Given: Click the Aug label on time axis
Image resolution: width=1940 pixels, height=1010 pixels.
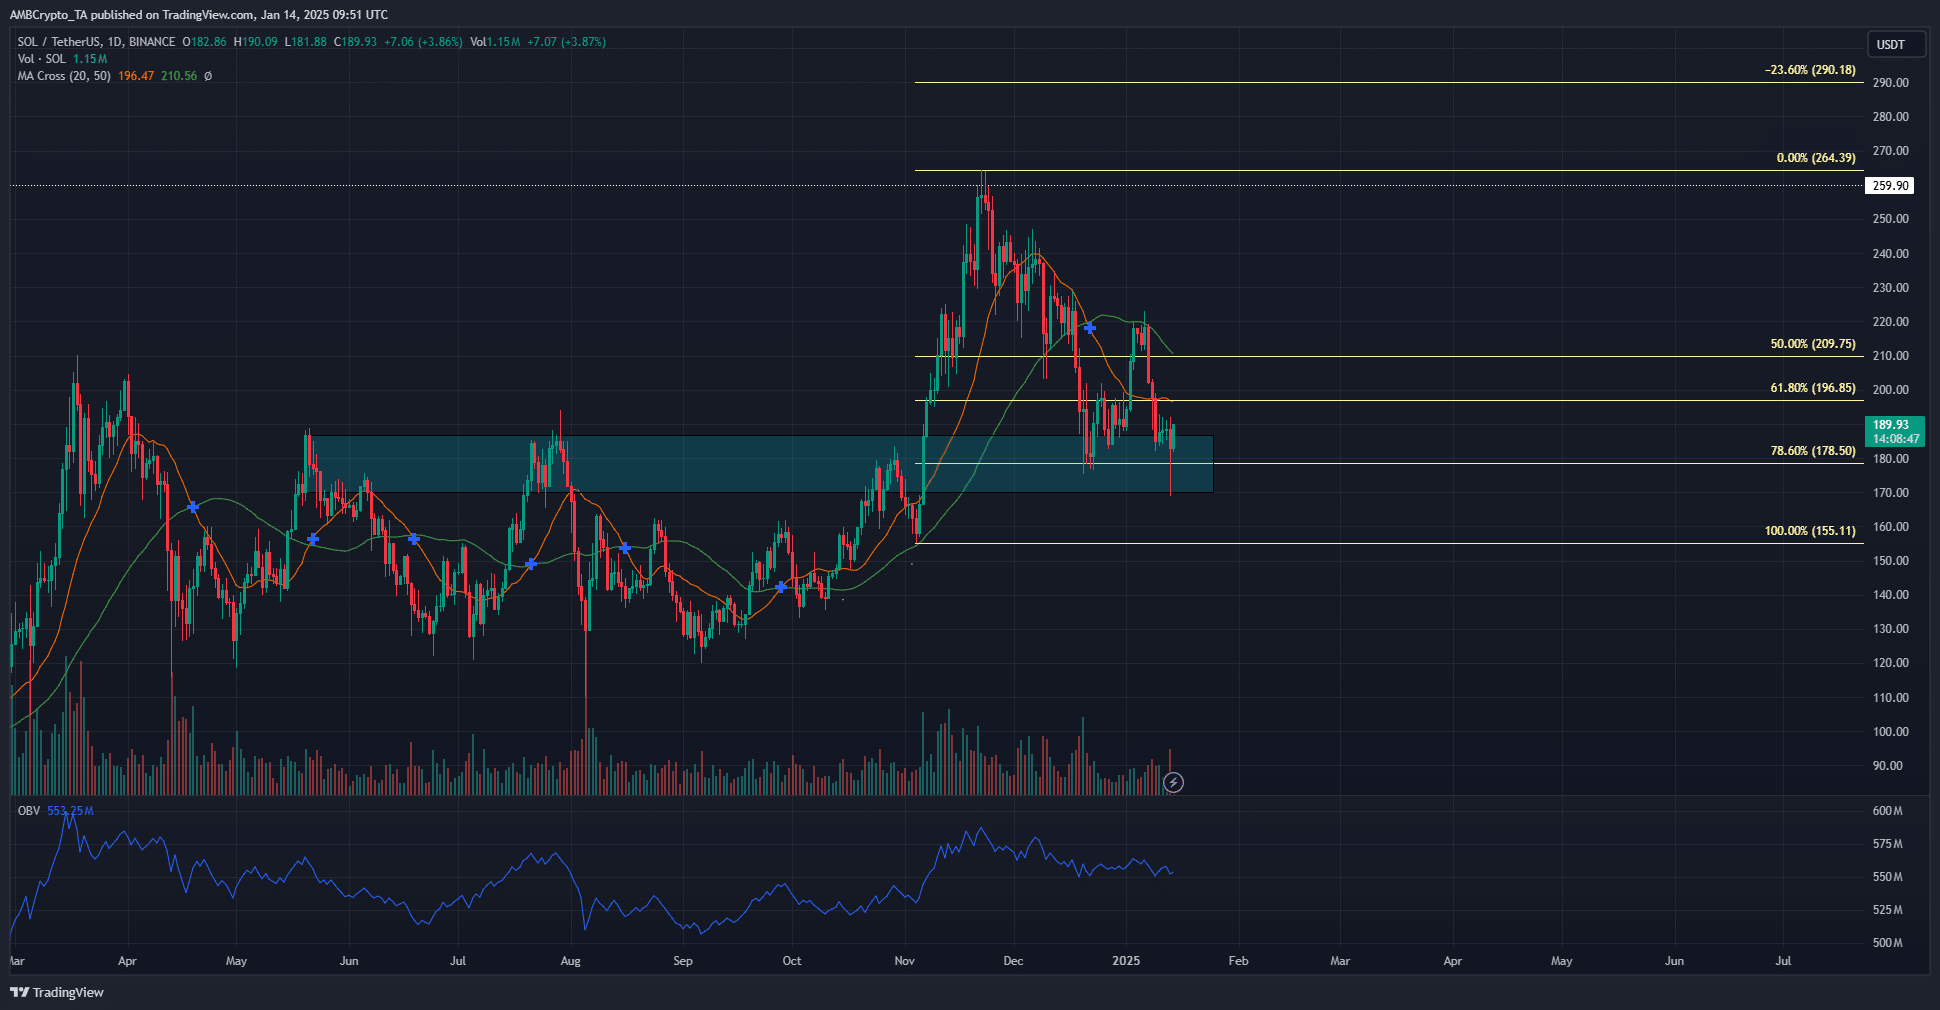Looking at the screenshot, I should tap(570, 961).
